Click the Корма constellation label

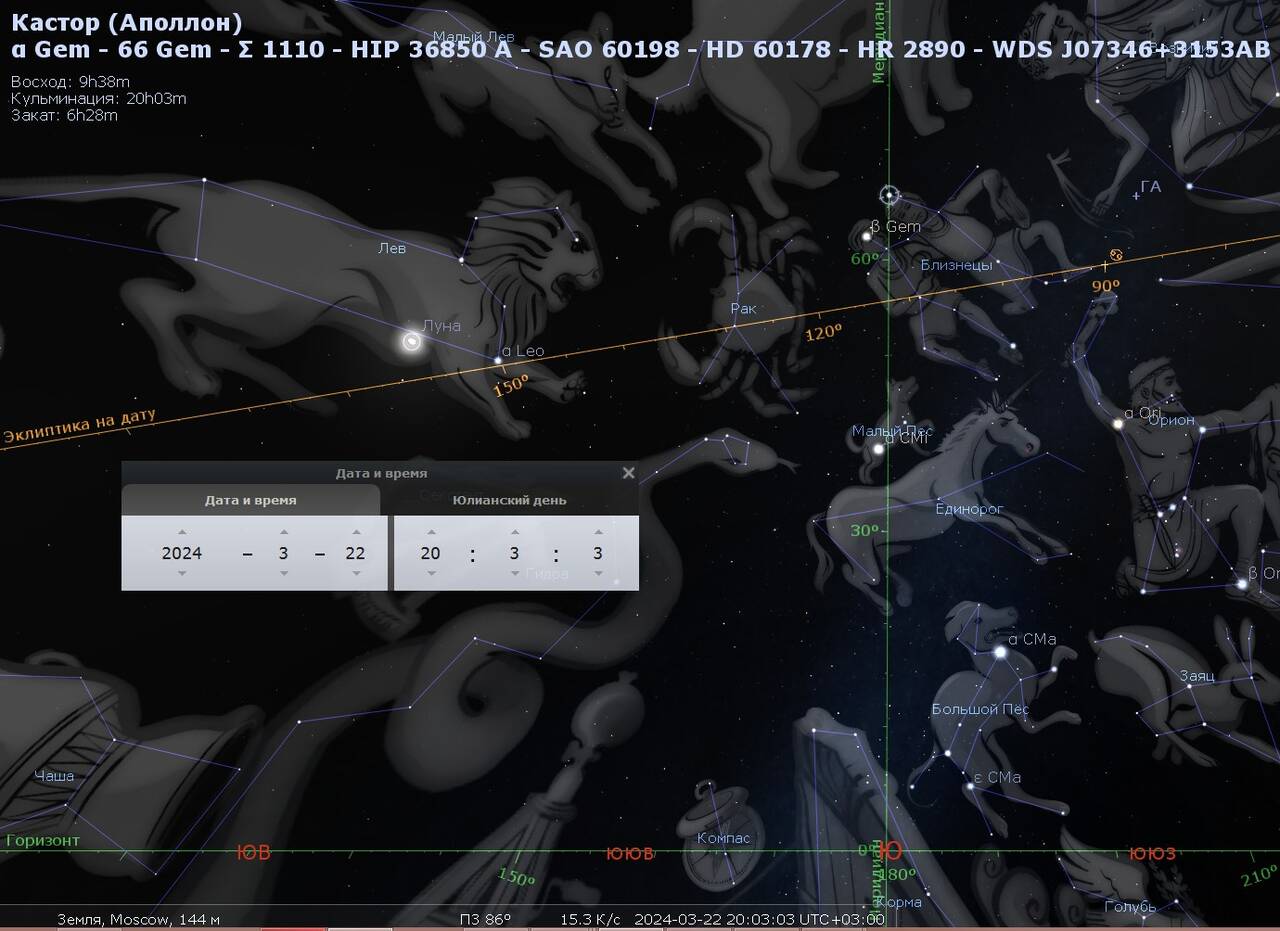pos(900,902)
